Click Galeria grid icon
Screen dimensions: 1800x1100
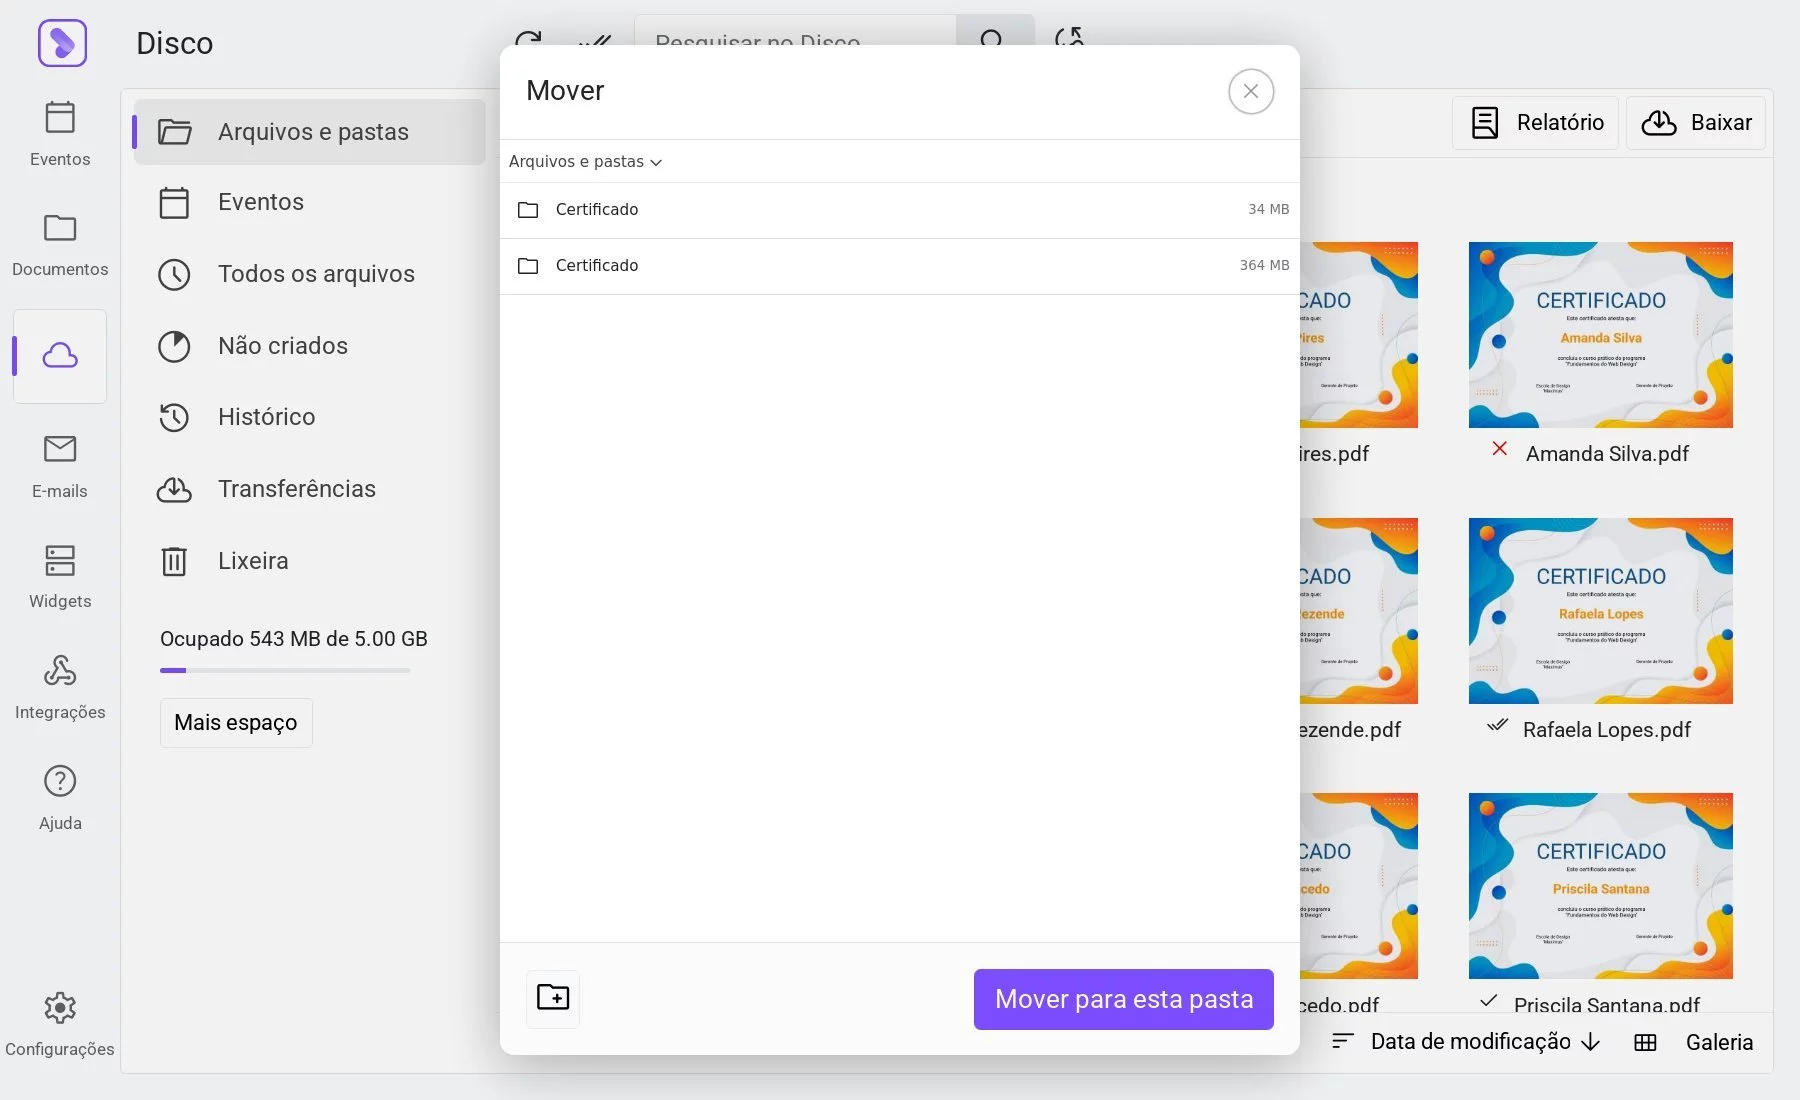(x=1645, y=1043)
